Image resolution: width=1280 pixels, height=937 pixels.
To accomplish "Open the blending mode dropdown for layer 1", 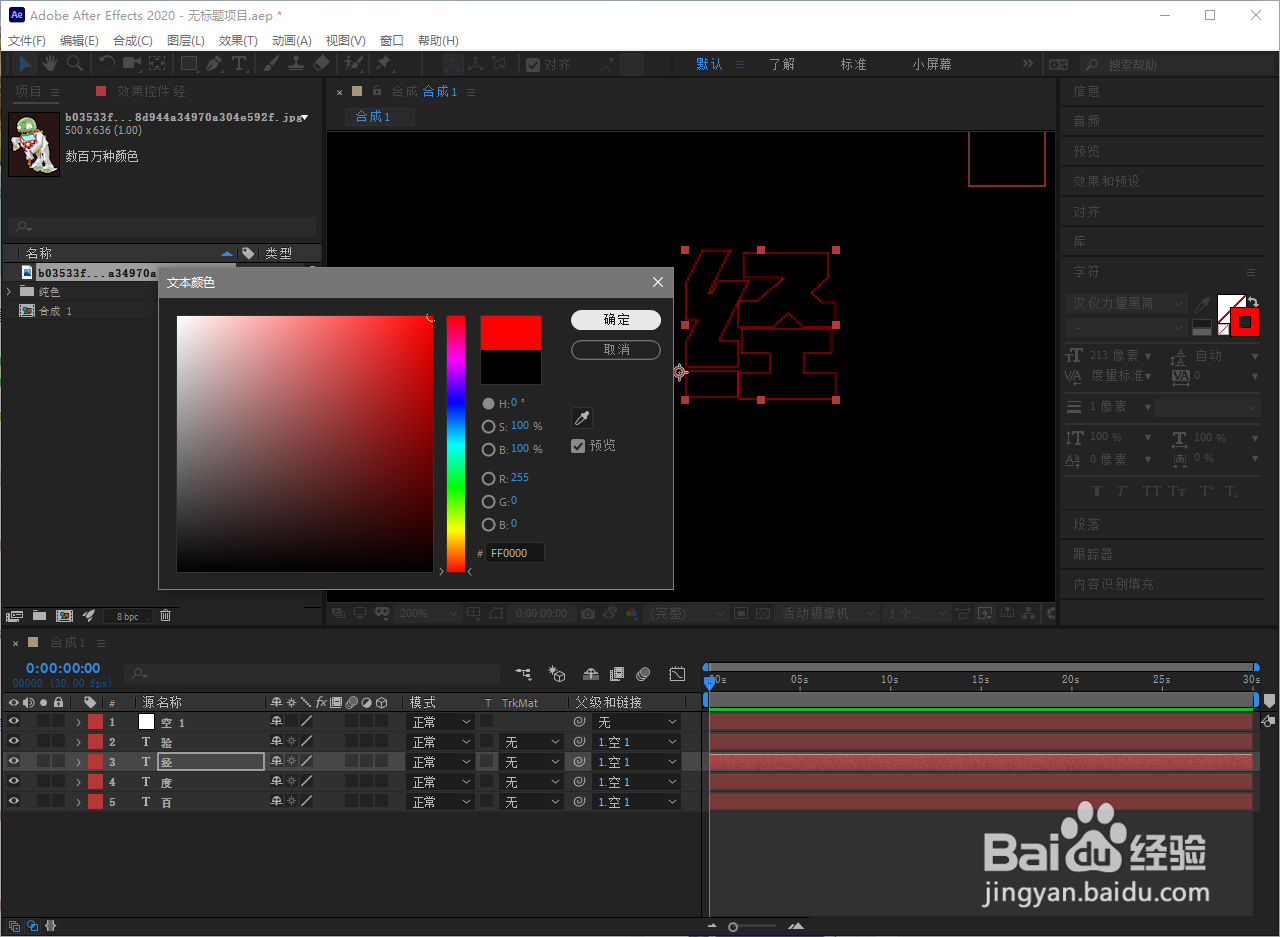I will point(441,722).
